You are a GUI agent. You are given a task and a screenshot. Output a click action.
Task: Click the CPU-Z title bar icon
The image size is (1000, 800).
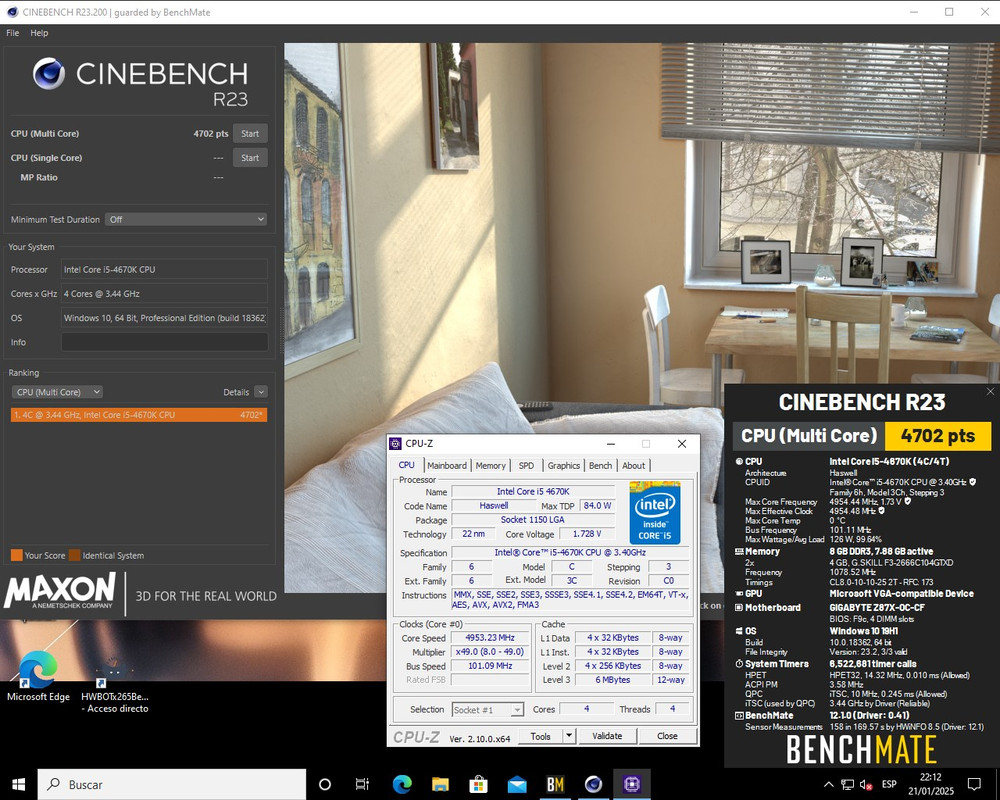(x=396, y=443)
